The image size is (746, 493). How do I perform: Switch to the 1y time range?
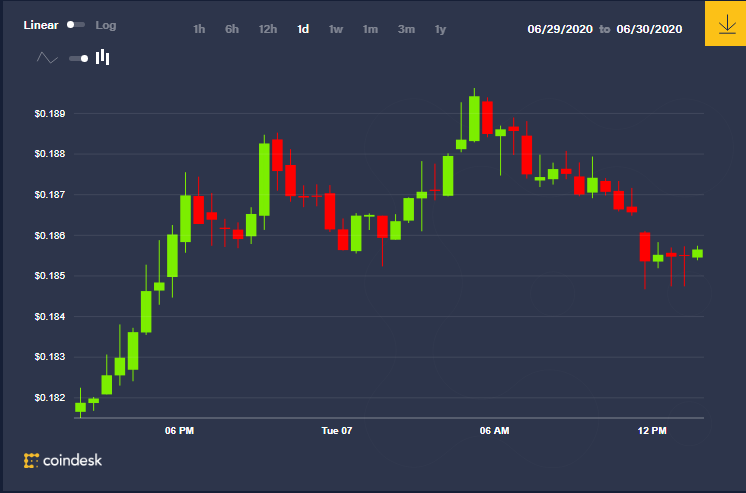click(441, 29)
